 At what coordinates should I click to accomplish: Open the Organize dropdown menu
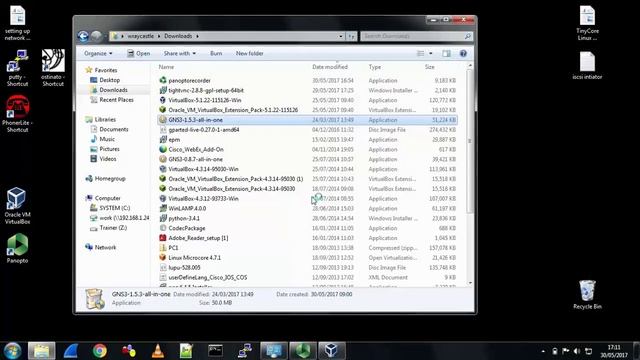tap(98, 53)
